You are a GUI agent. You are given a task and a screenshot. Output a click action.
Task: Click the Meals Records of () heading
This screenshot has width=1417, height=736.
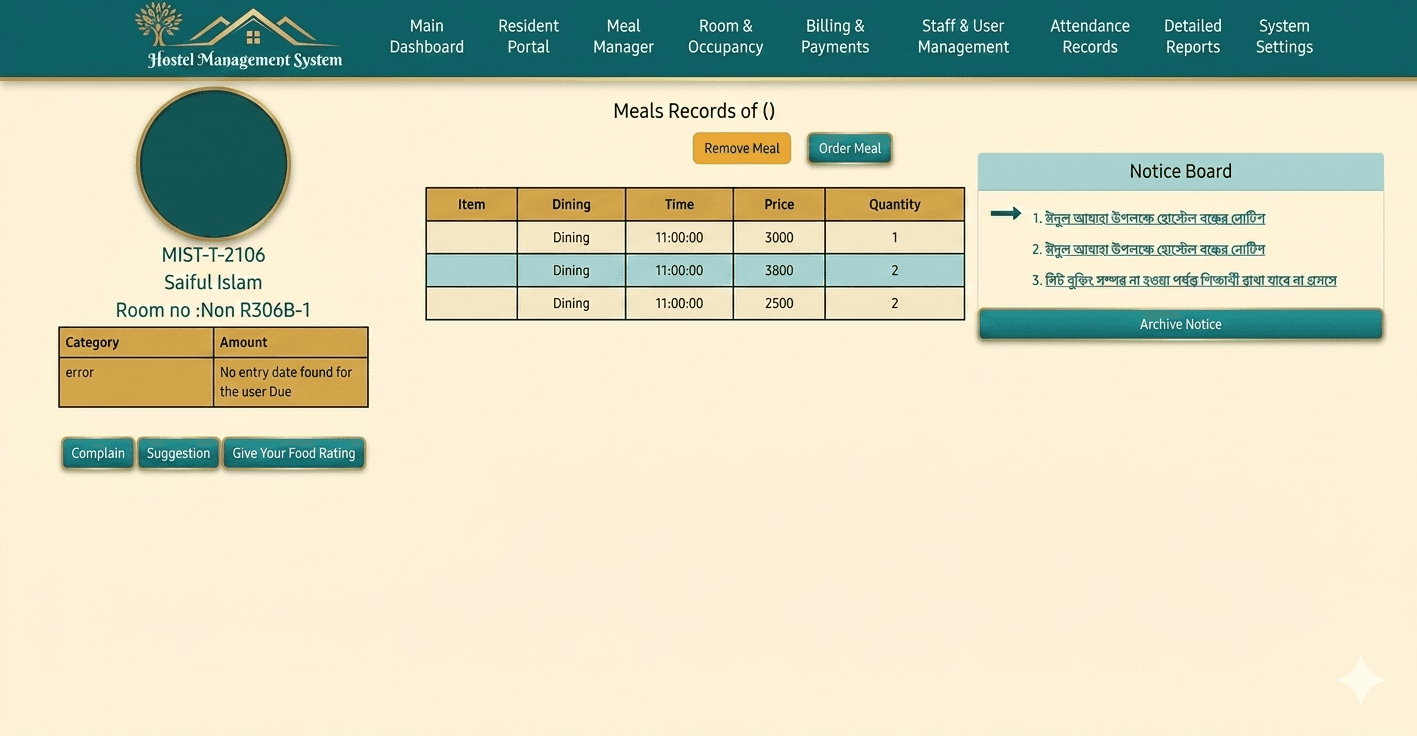[694, 111]
